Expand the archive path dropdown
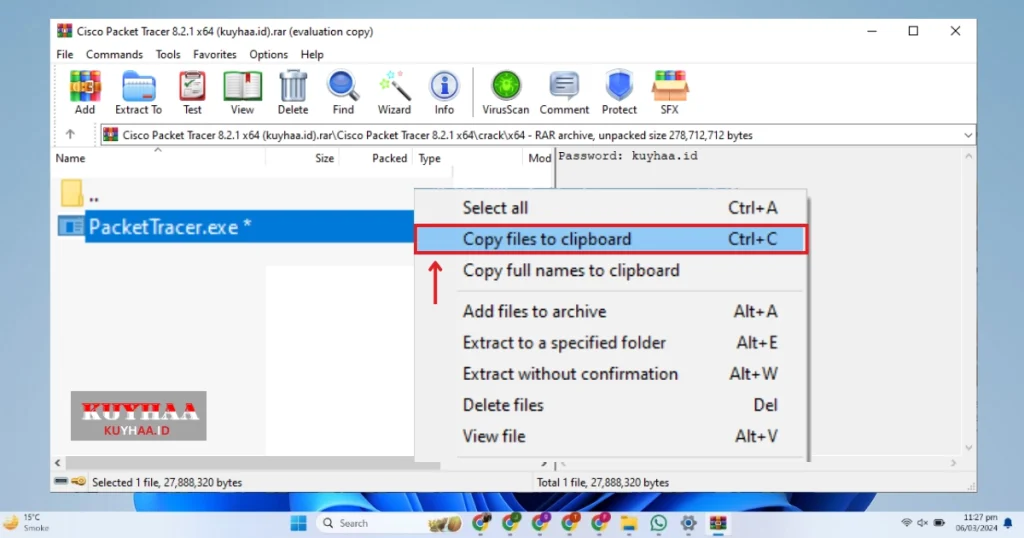This screenshot has width=1024, height=538. click(x=968, y=135)
